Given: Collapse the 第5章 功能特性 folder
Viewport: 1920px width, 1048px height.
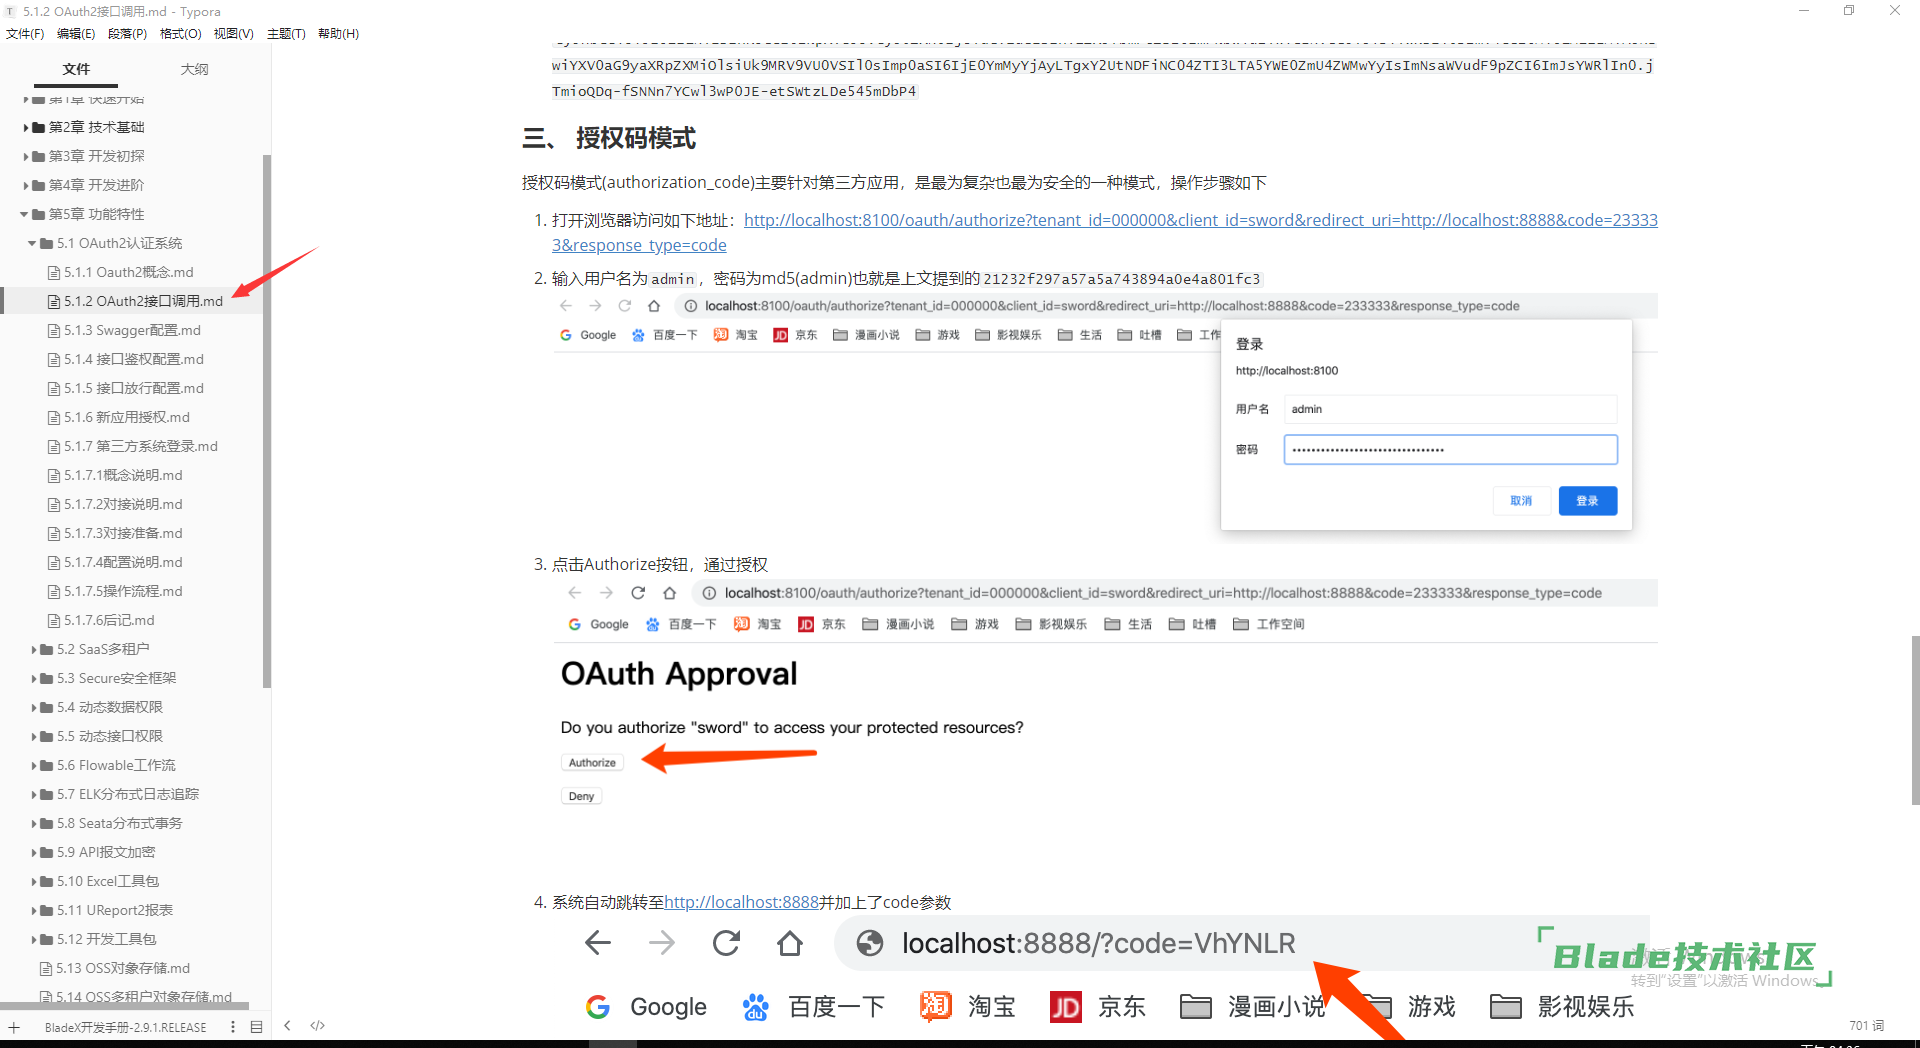Looking at the screenshot, I should pyautogui.click(x=24, y=214).
